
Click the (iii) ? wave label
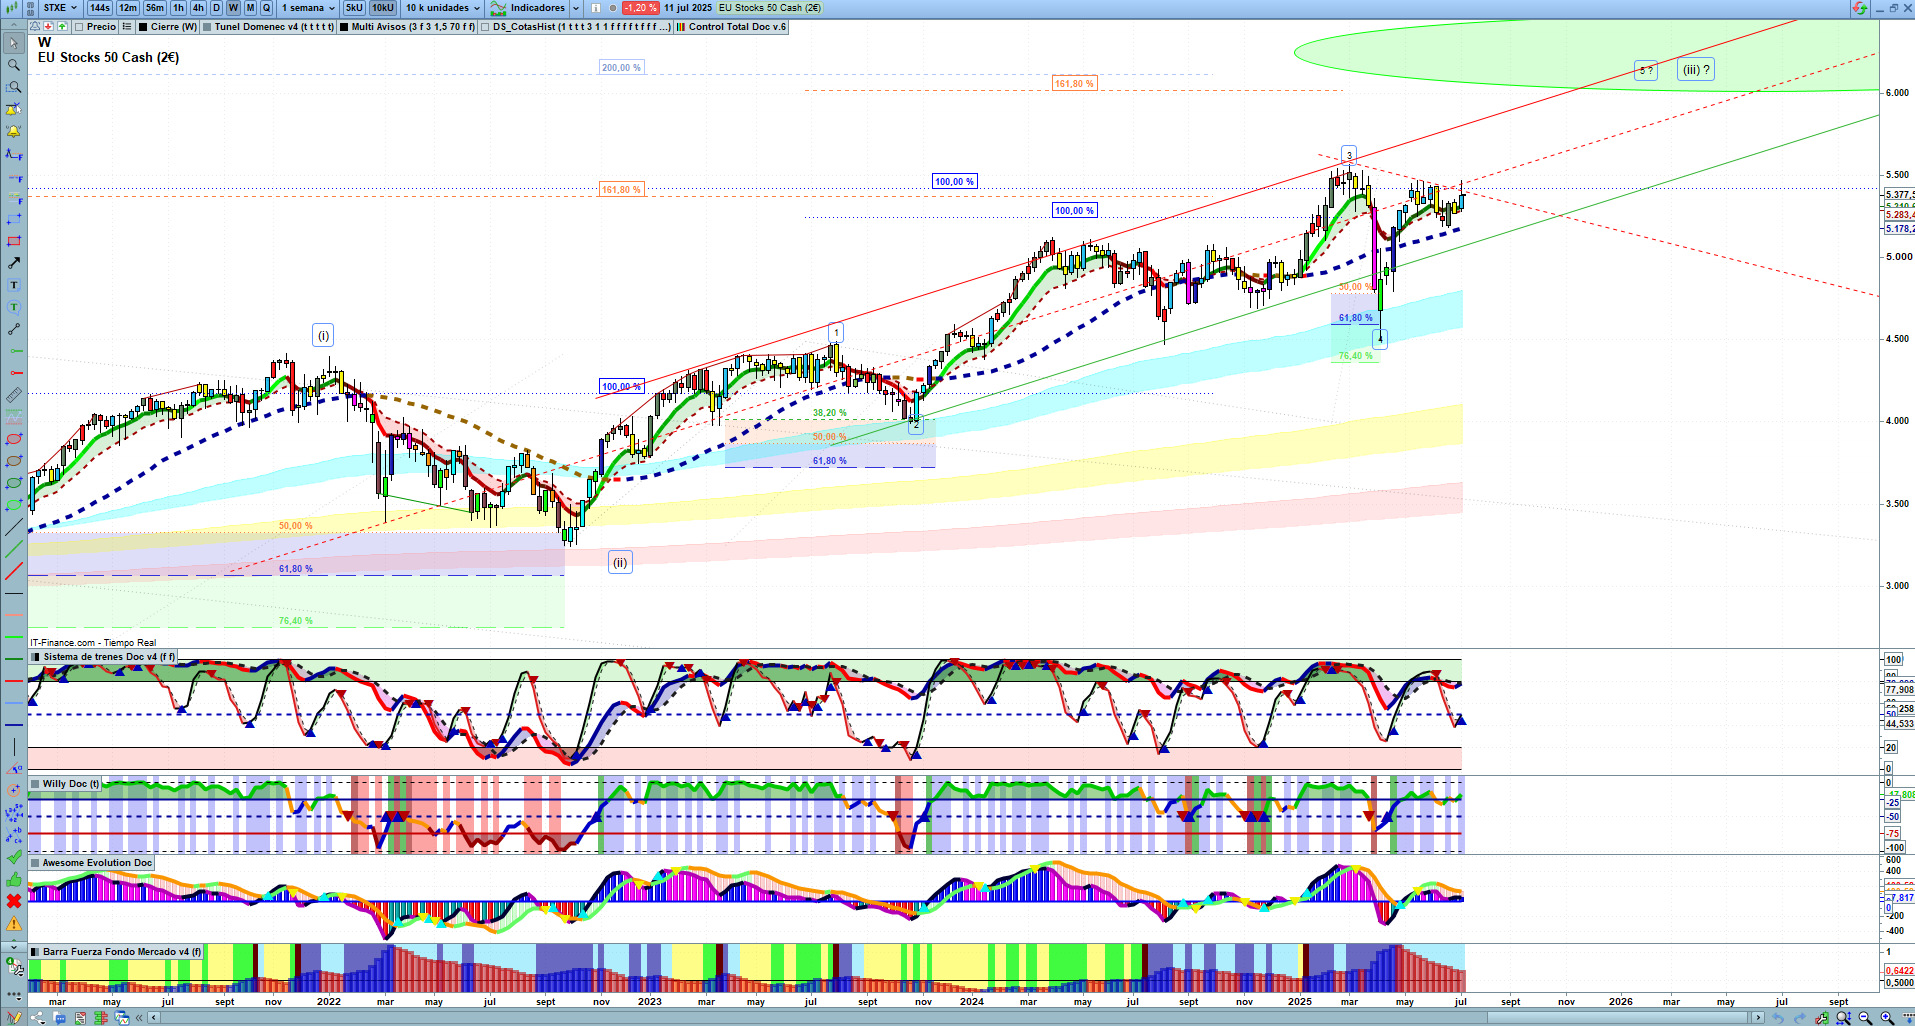1695,70
